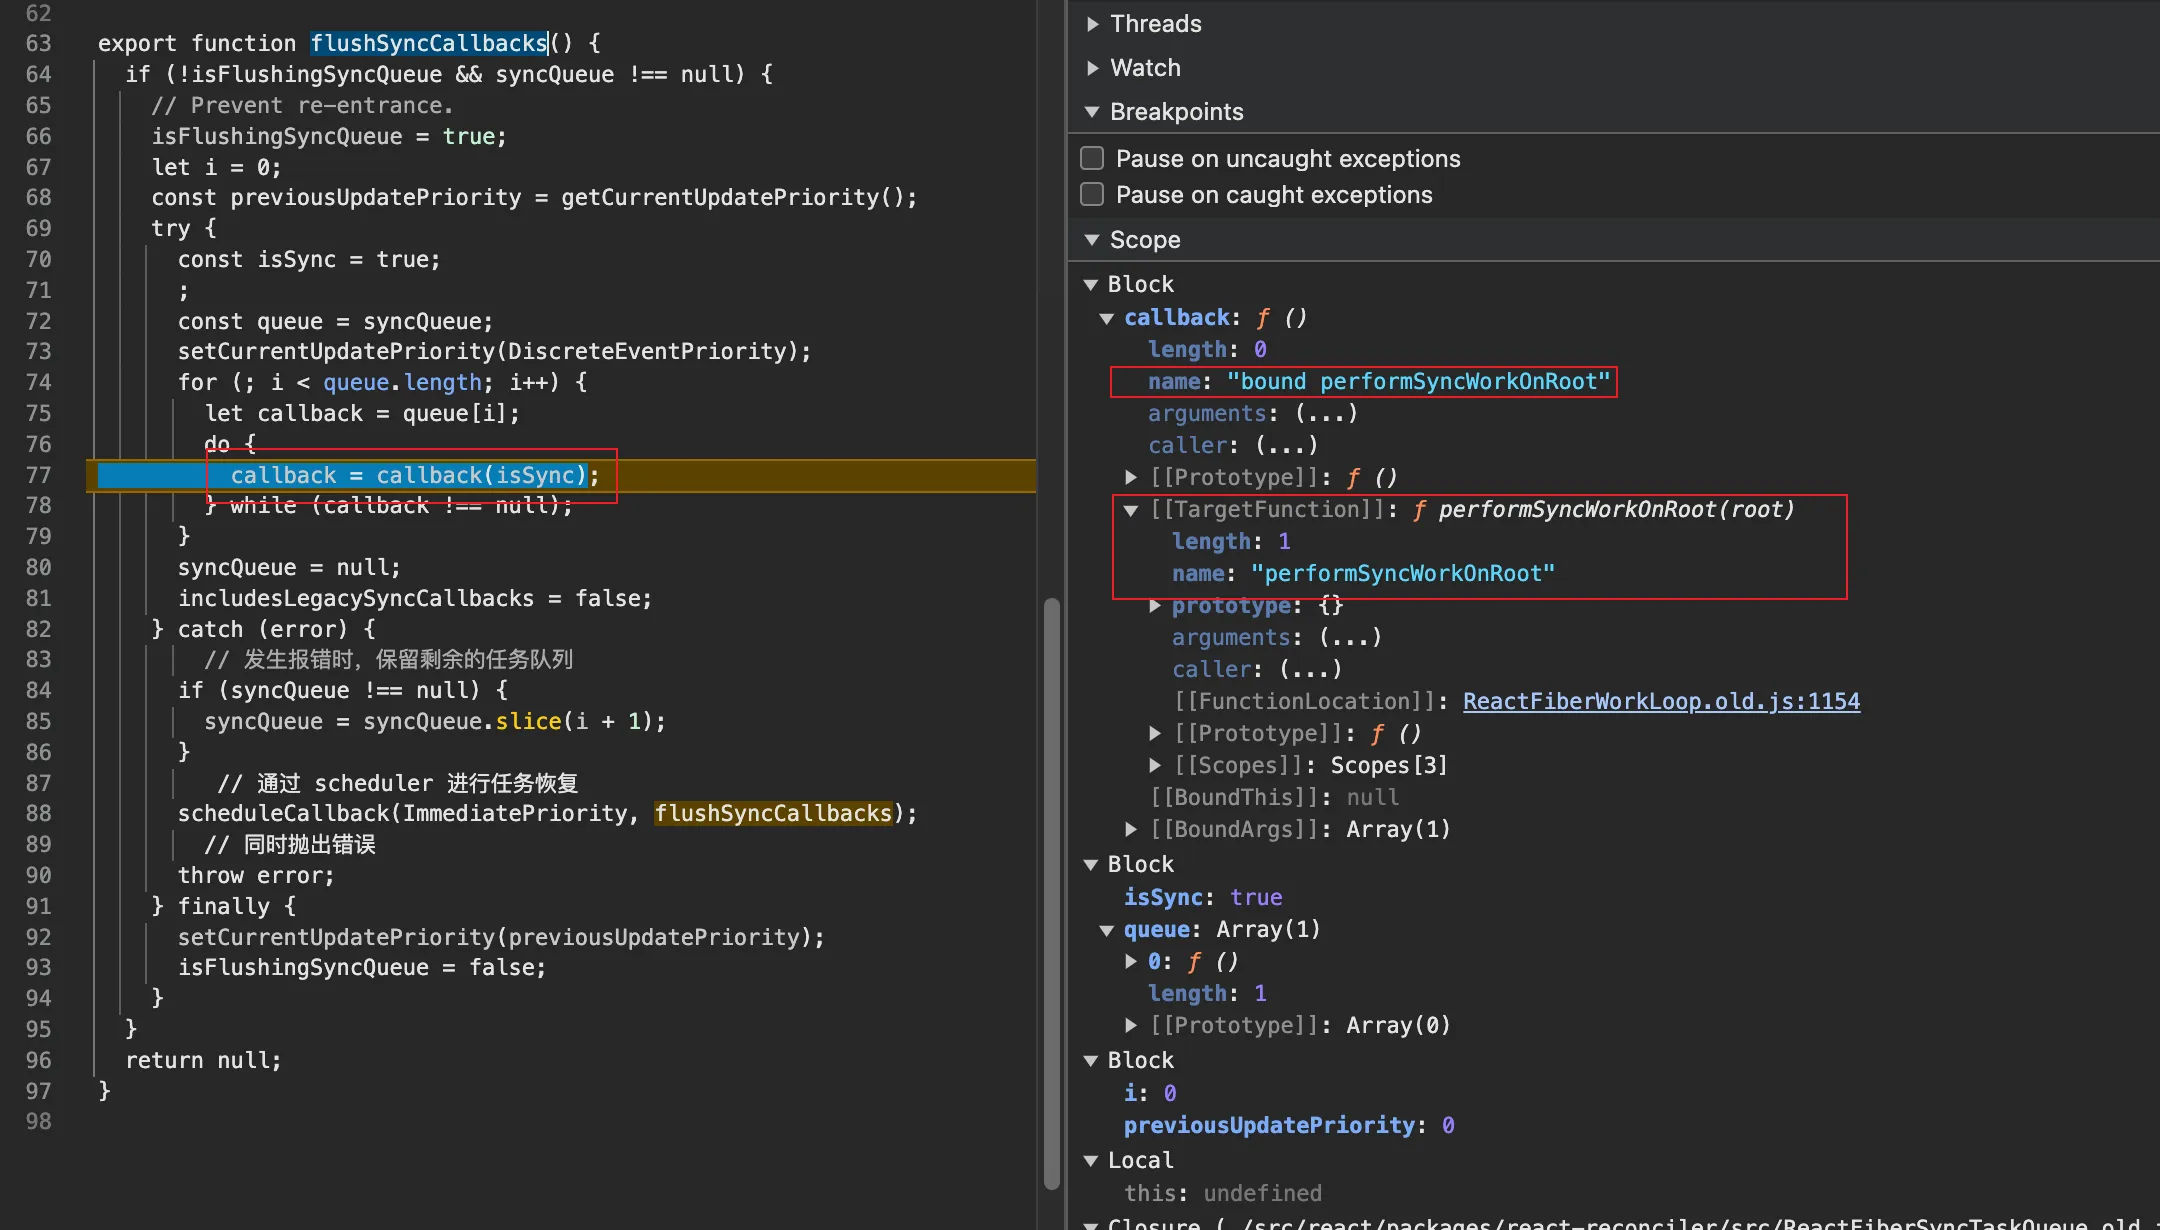Click line number 88 gutter to set breakpoint

tap(38, 814)
